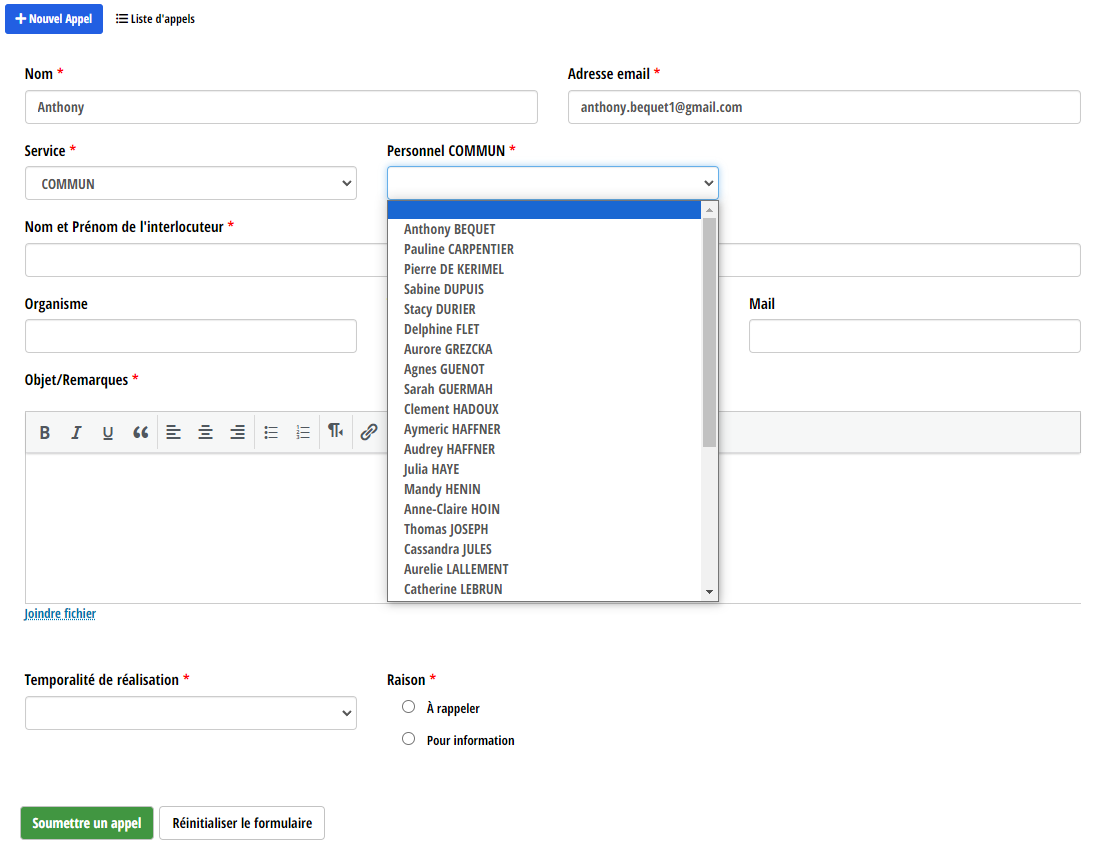Center-align text in the editor
The image size is (1106, 849).
tap(205, 433)
